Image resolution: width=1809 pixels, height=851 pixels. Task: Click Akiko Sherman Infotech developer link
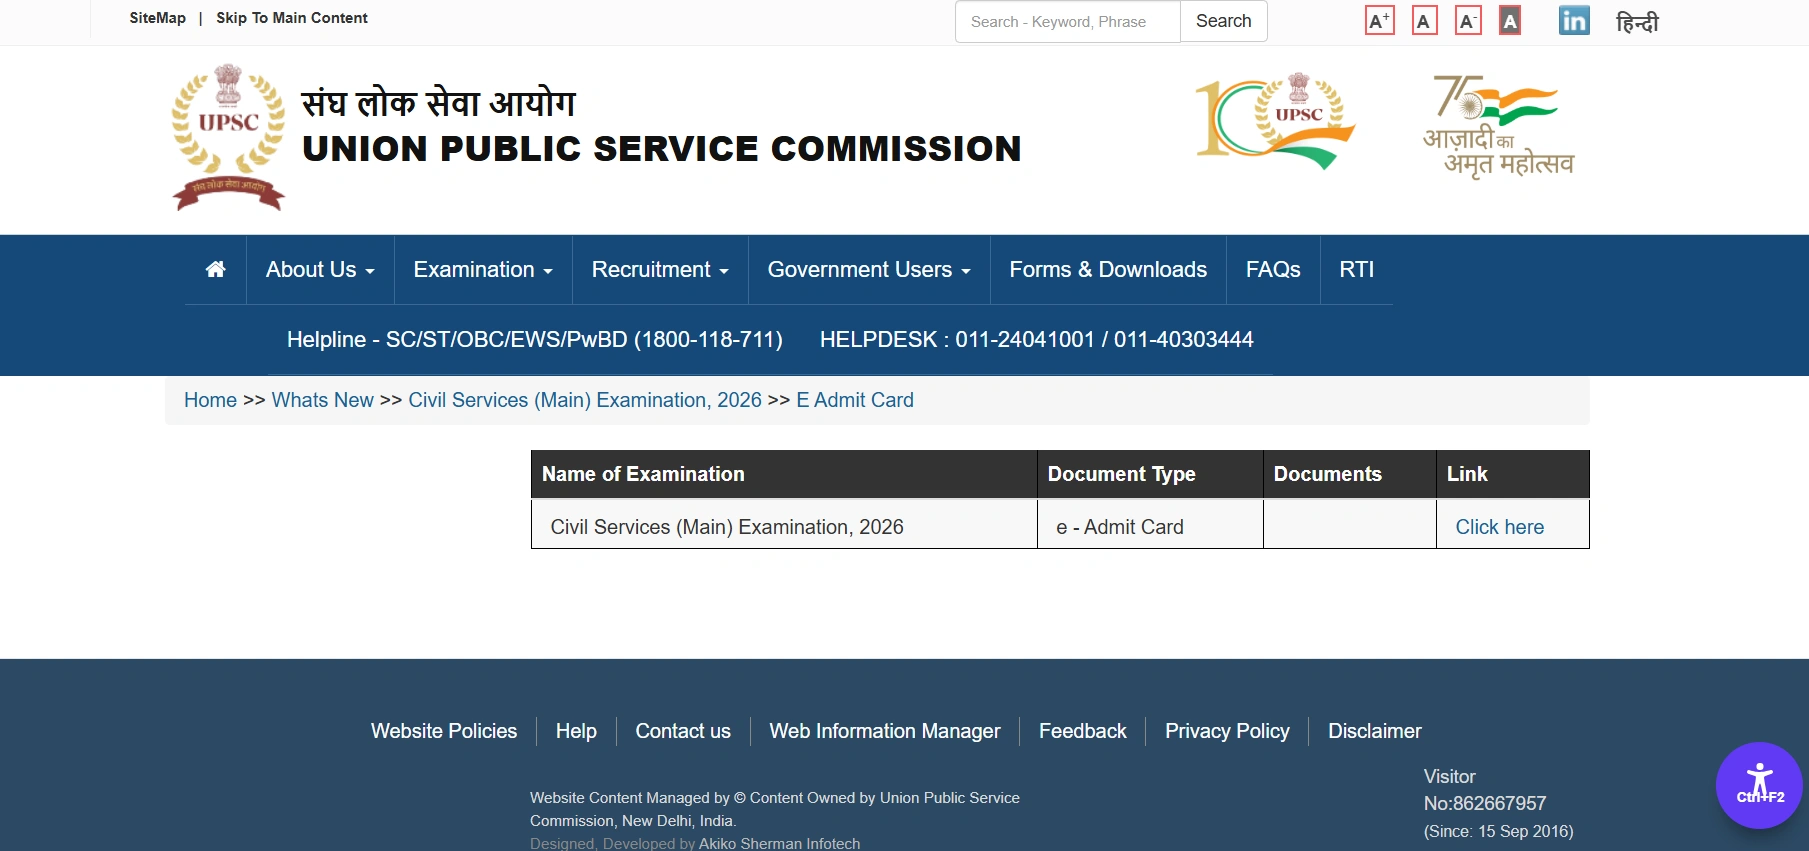[x=779, y=843]
